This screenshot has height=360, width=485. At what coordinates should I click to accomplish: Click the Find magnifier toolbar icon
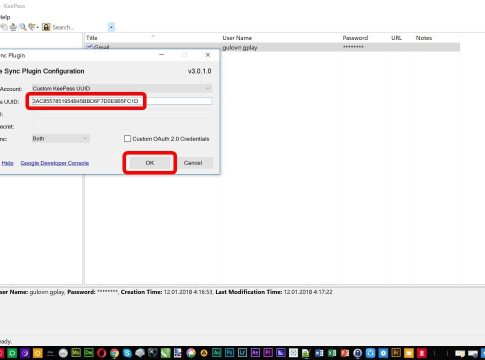coord(23,27)
